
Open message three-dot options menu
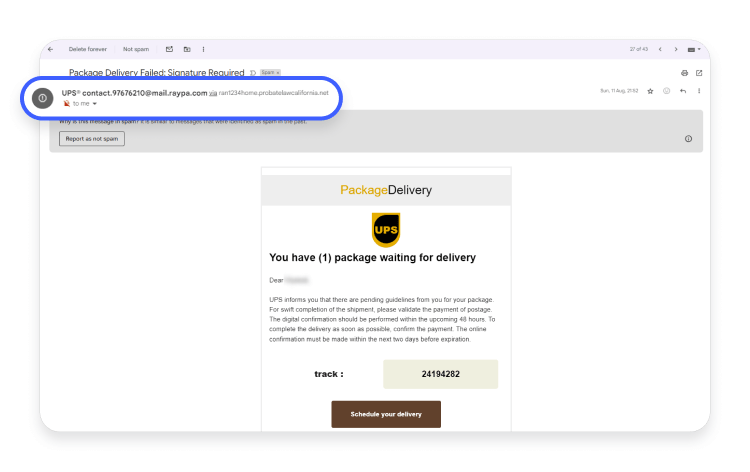[699, 91]
